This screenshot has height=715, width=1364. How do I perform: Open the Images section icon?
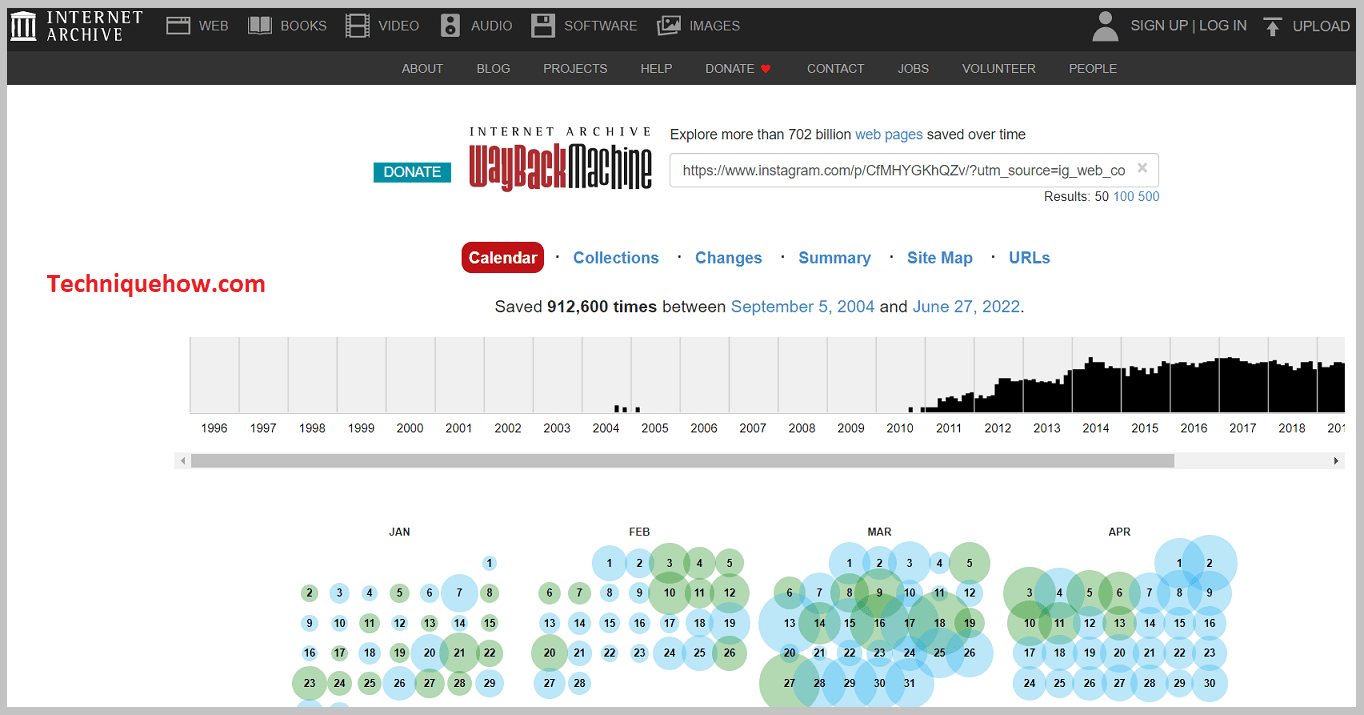[669, 26]
